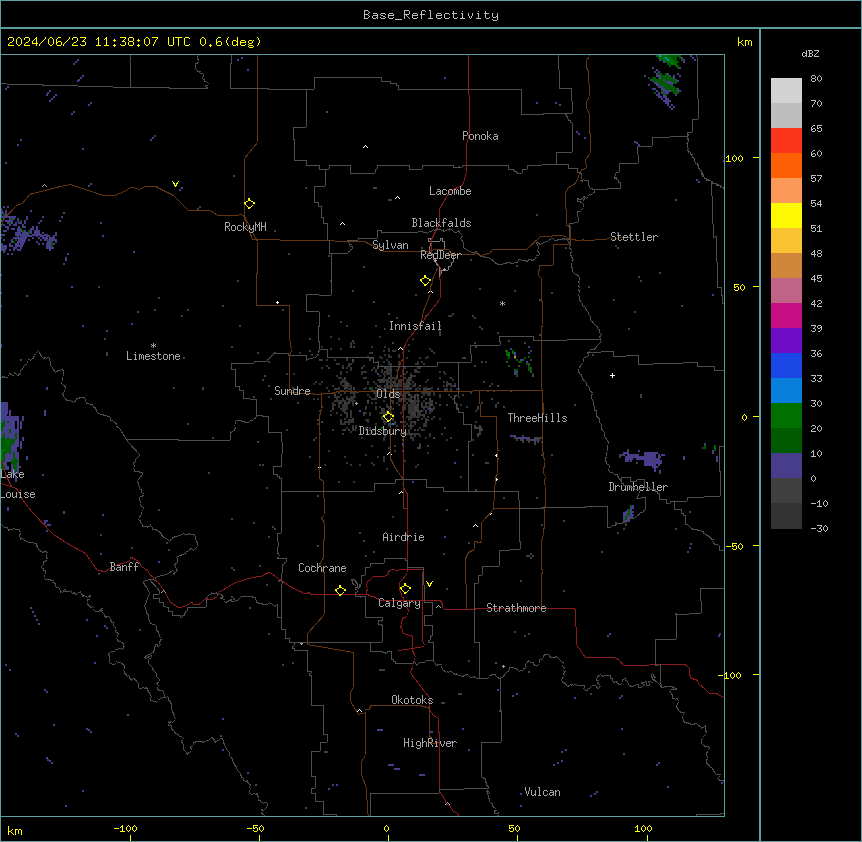Click the white plus marker north of Drumheller
The image size is (862, 842).
pyautogui.click(x=612, y=375)
